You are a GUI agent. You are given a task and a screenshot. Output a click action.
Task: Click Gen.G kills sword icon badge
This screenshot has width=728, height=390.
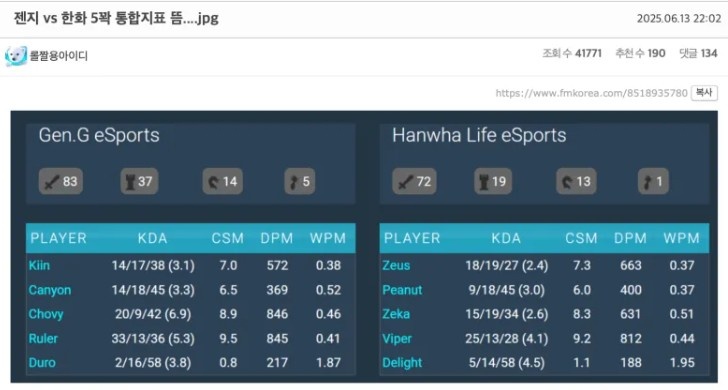pos(61,181)
